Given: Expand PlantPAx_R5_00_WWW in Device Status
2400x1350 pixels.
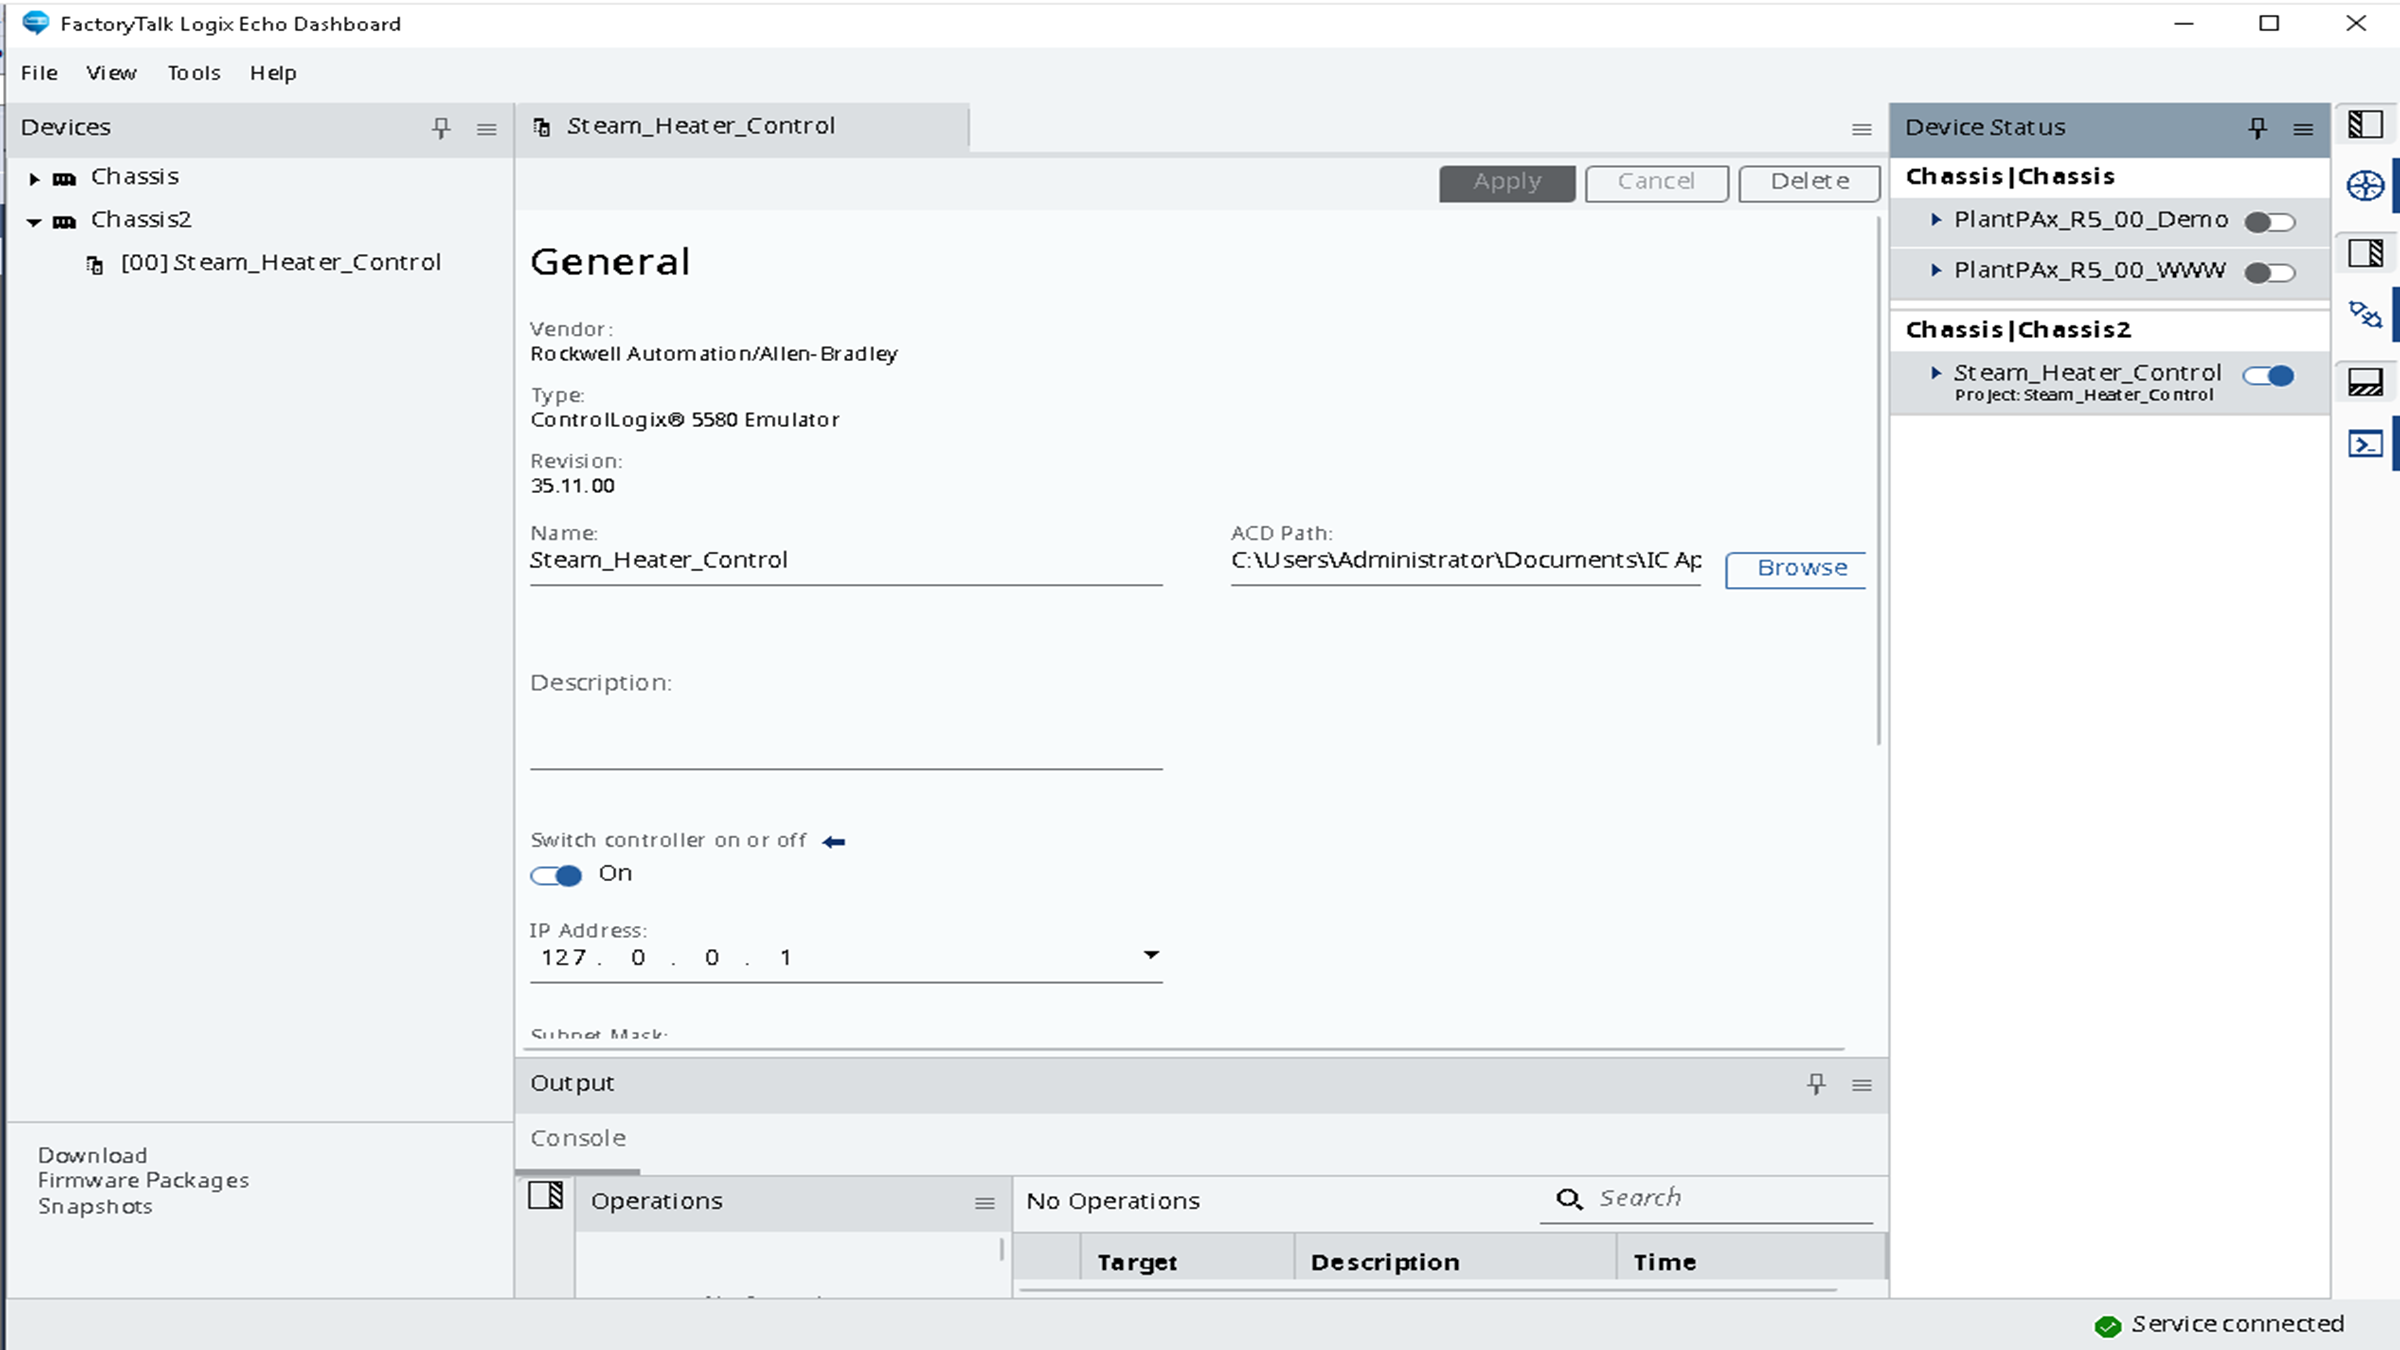Looking at the screenshot, I should coord(1936,269).
